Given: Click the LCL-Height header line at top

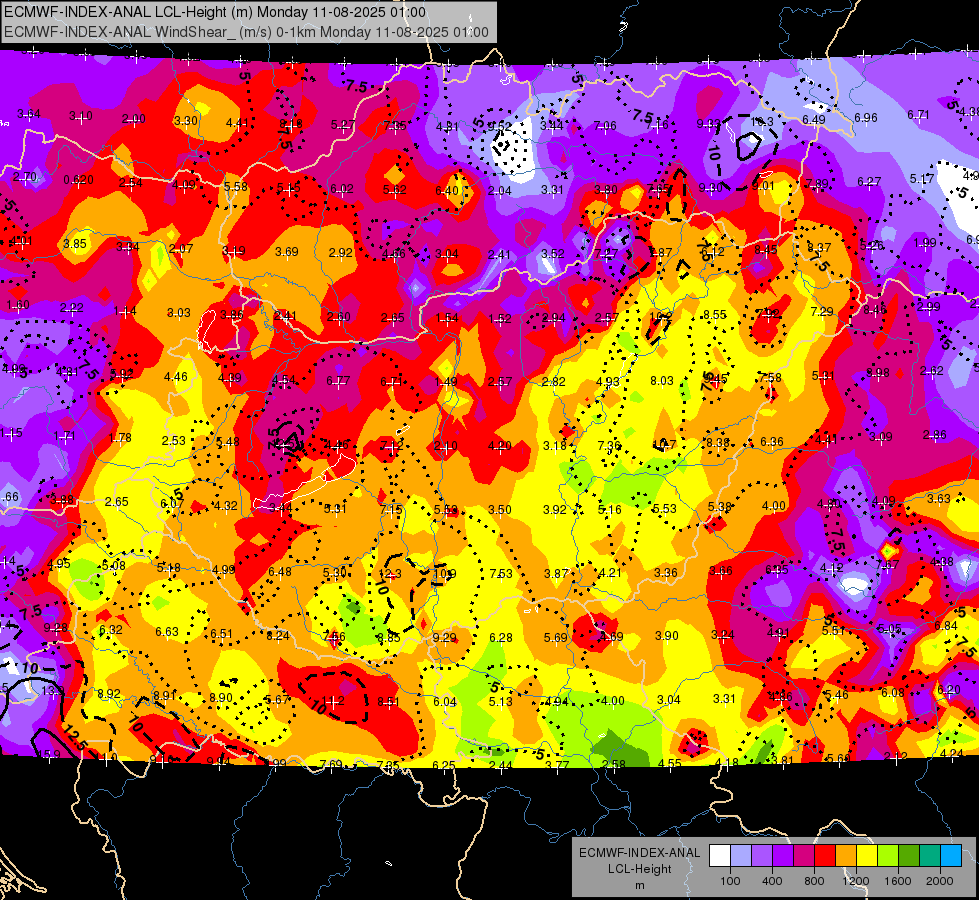Looking at the screenshot, I should (x=215, y=12).
